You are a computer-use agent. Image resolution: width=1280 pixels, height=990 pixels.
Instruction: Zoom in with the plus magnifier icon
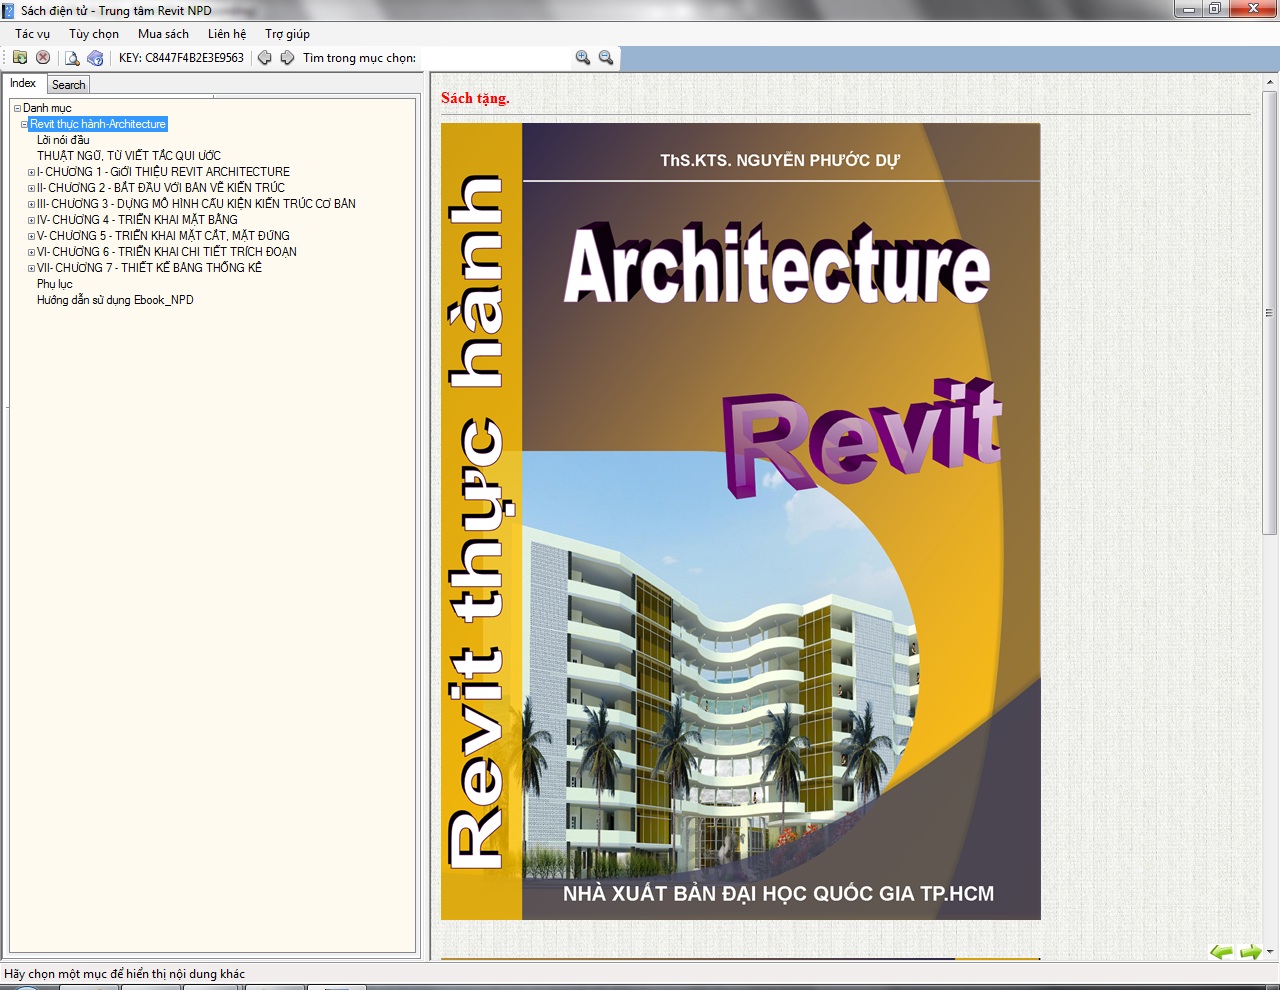click(x=583, y=58)
